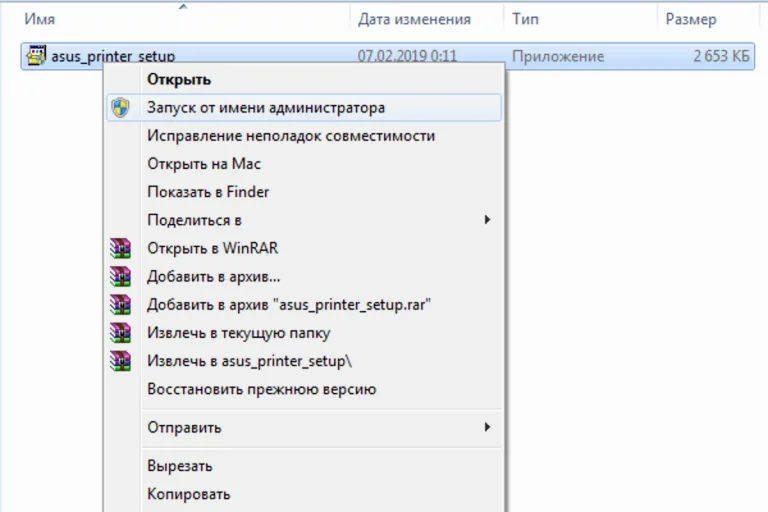Screen dimensions: 768x512
Task: Click the 2 653 КБ size cell
Action: [721, 56]
